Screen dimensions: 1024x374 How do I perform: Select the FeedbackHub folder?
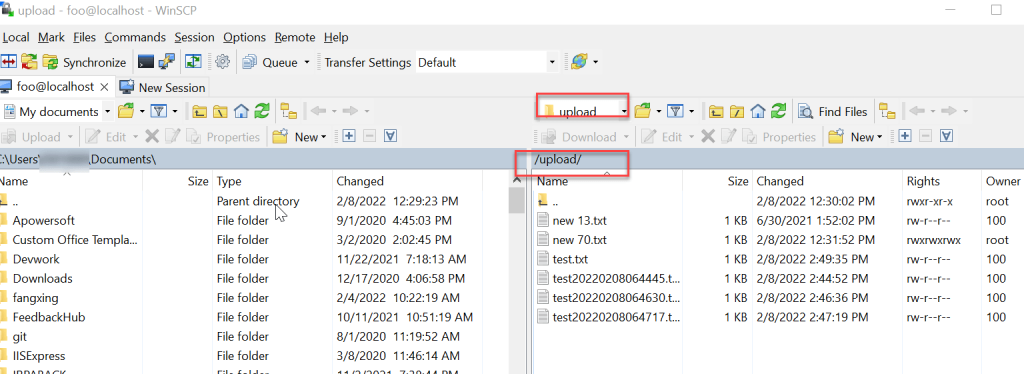49,317
